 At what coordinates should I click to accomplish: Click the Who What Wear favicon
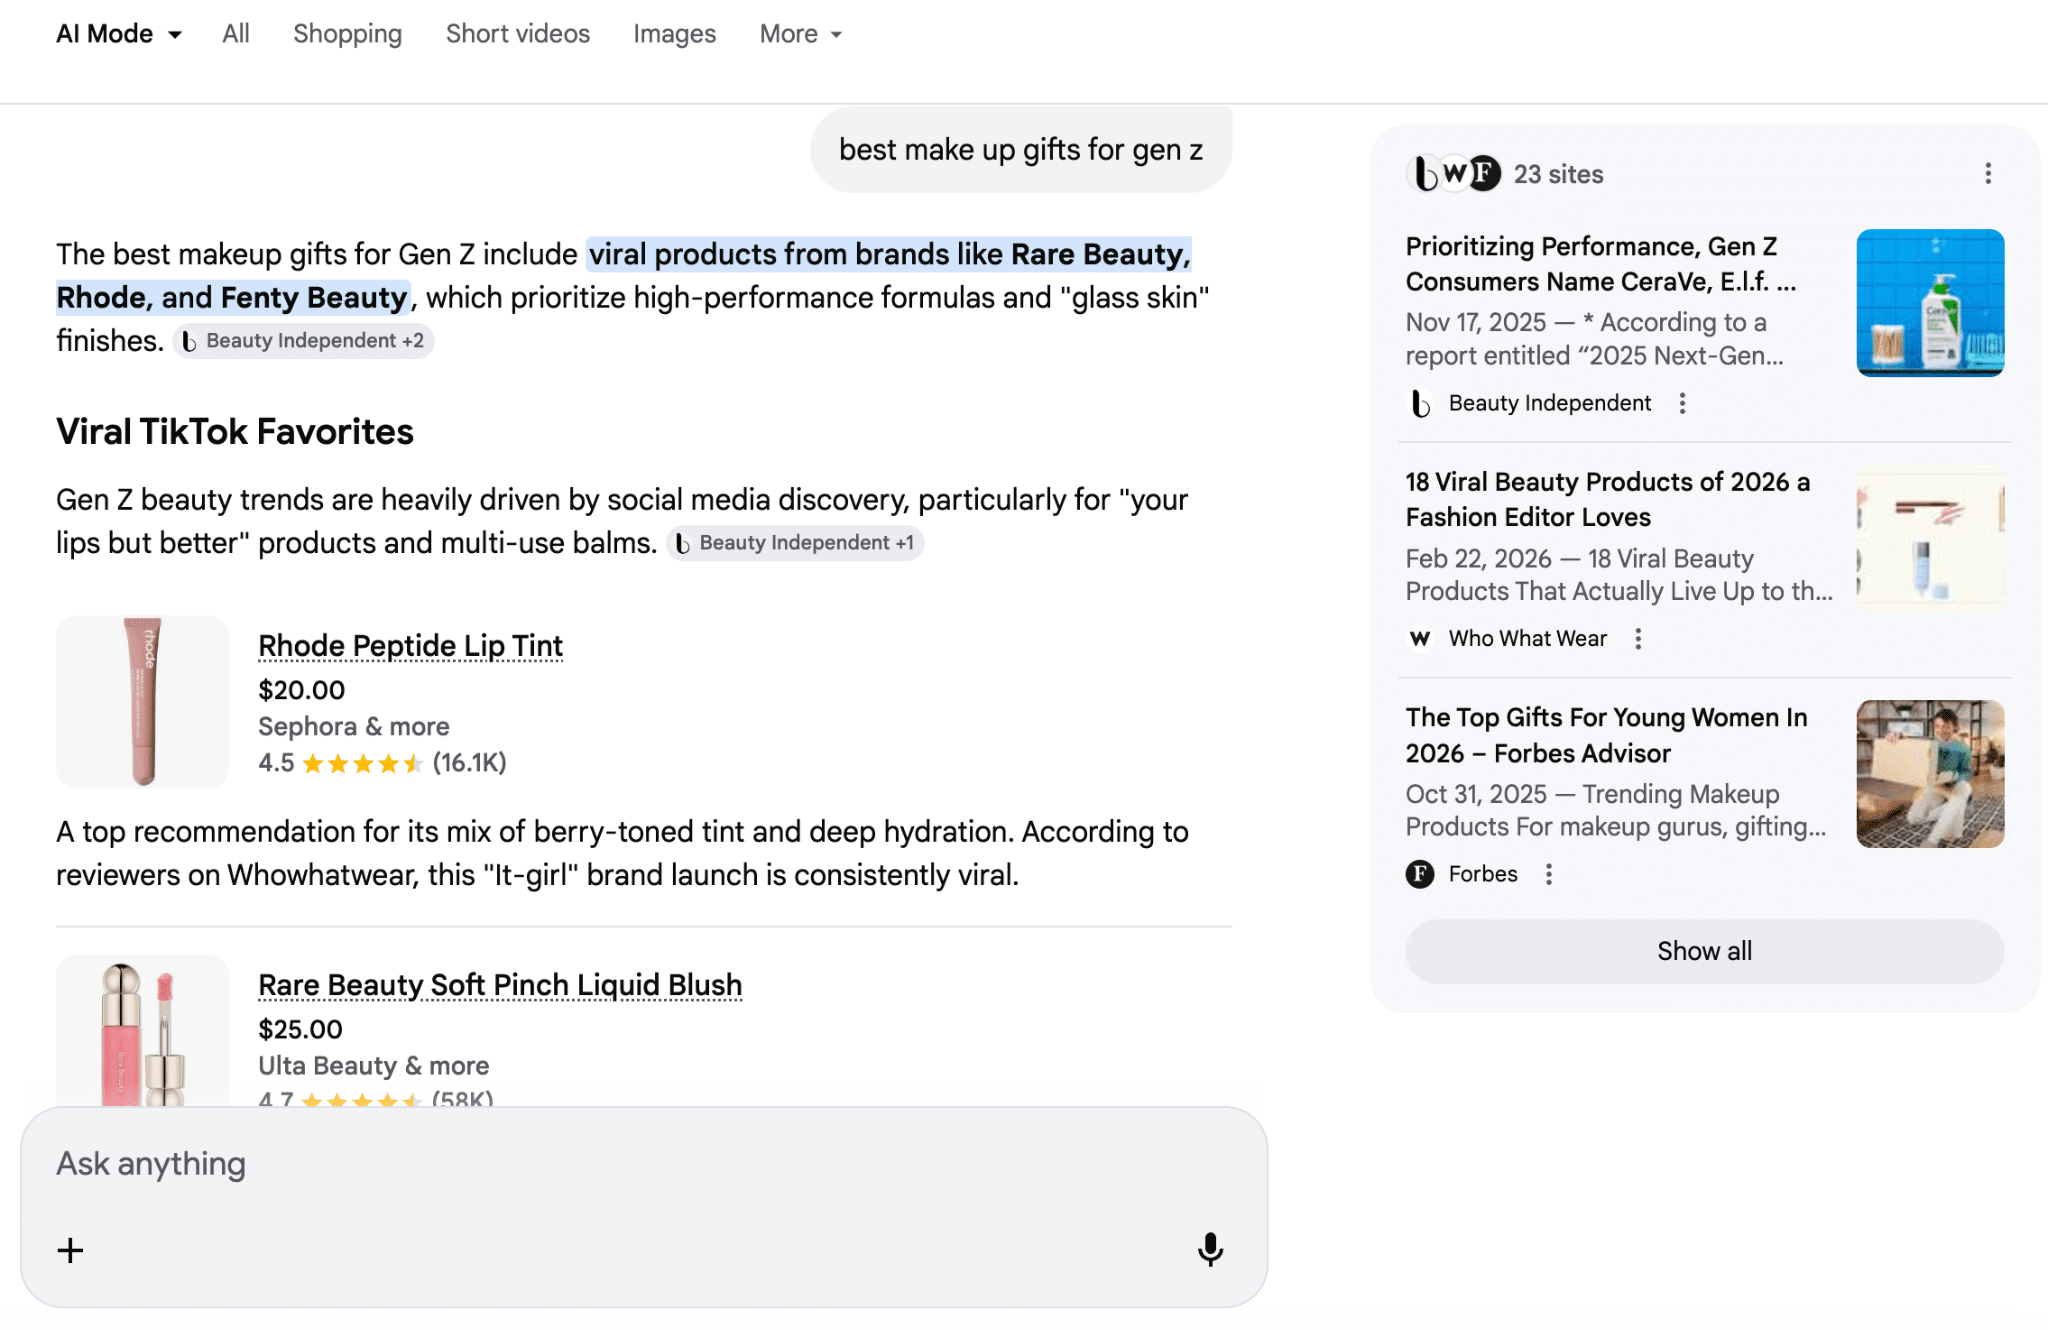tap(1420, 639)
